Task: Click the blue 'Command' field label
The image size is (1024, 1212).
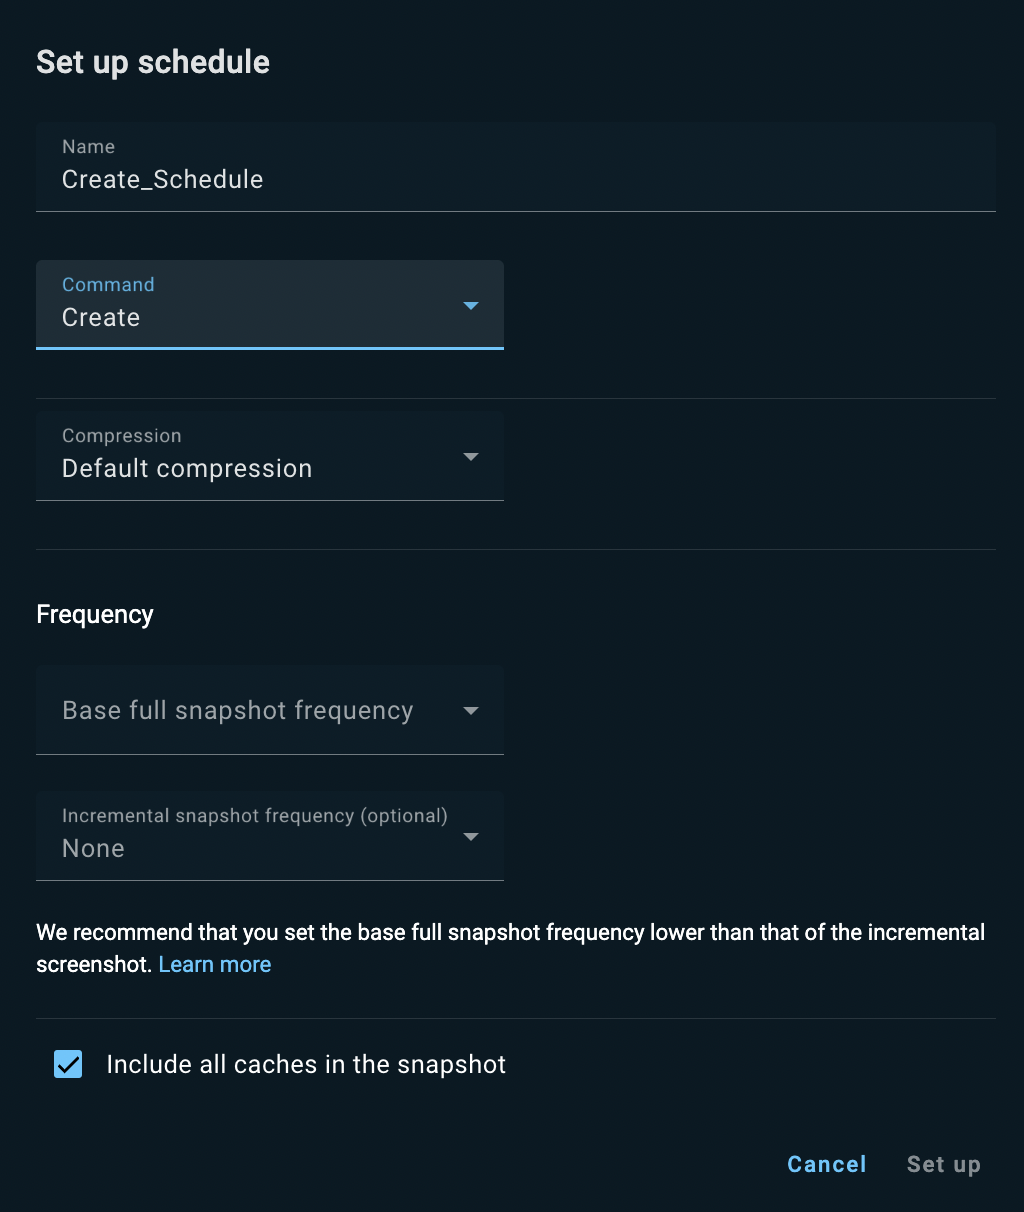Action: click(108, 285)
